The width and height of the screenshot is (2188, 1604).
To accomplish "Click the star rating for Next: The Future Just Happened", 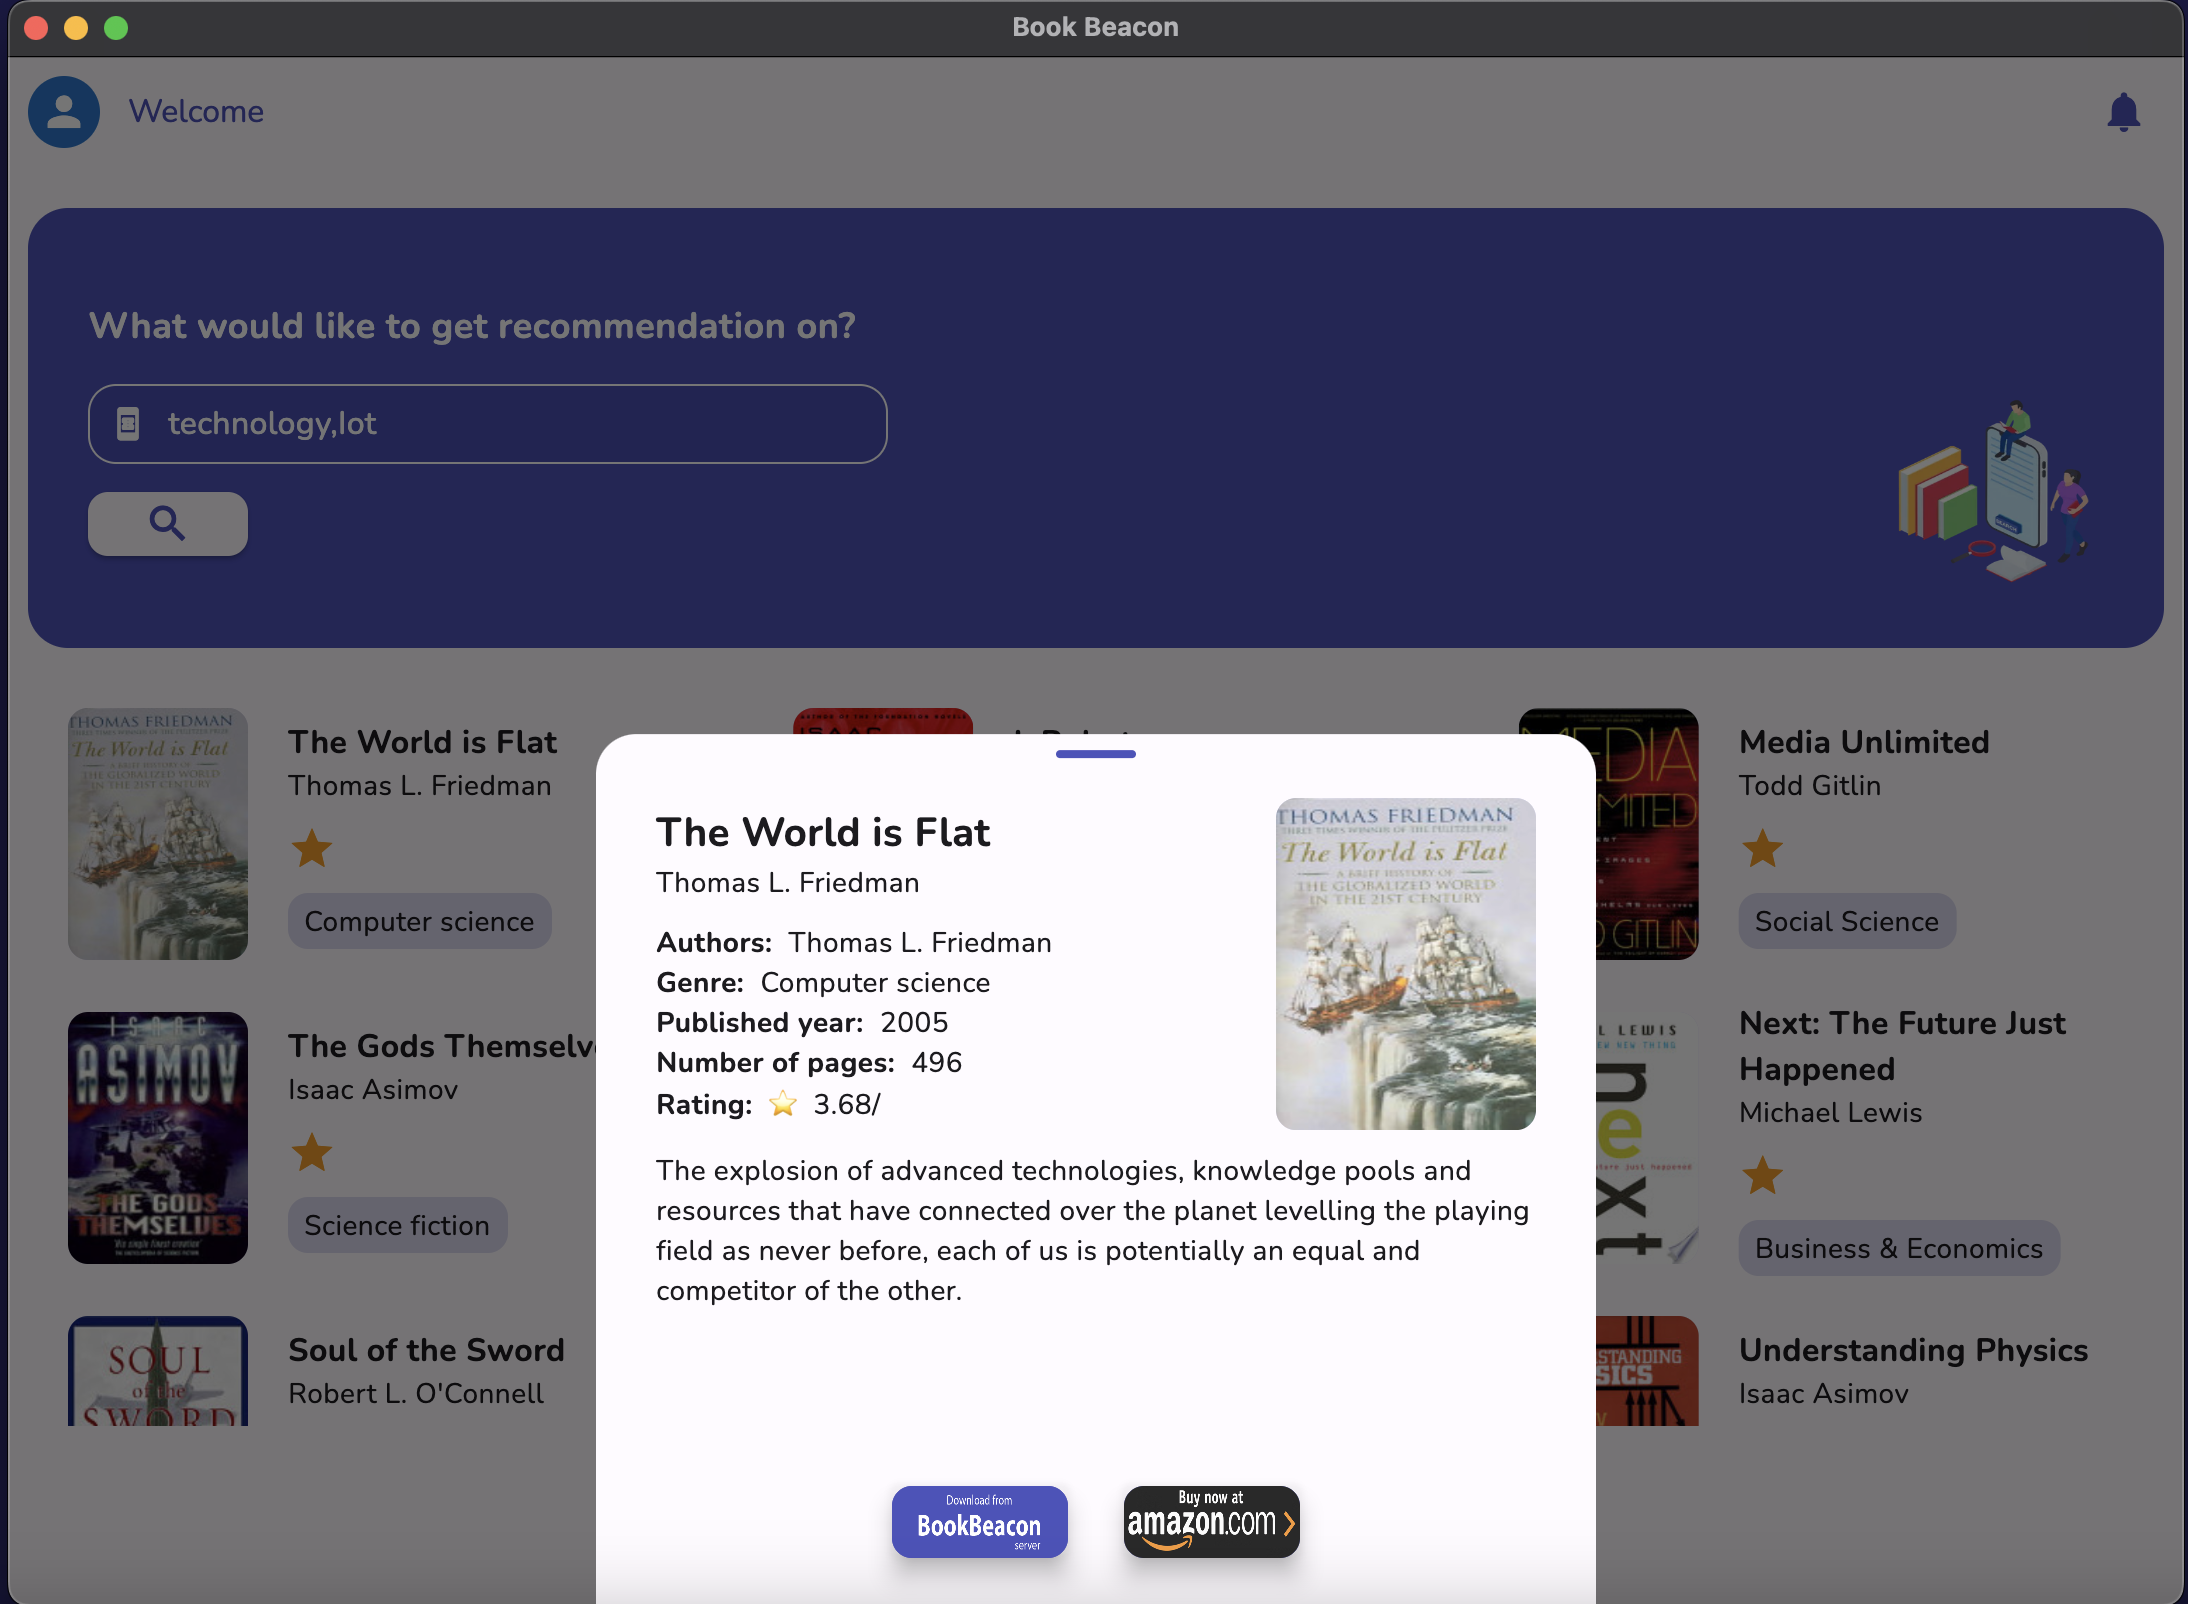I will [1763, 1176].
